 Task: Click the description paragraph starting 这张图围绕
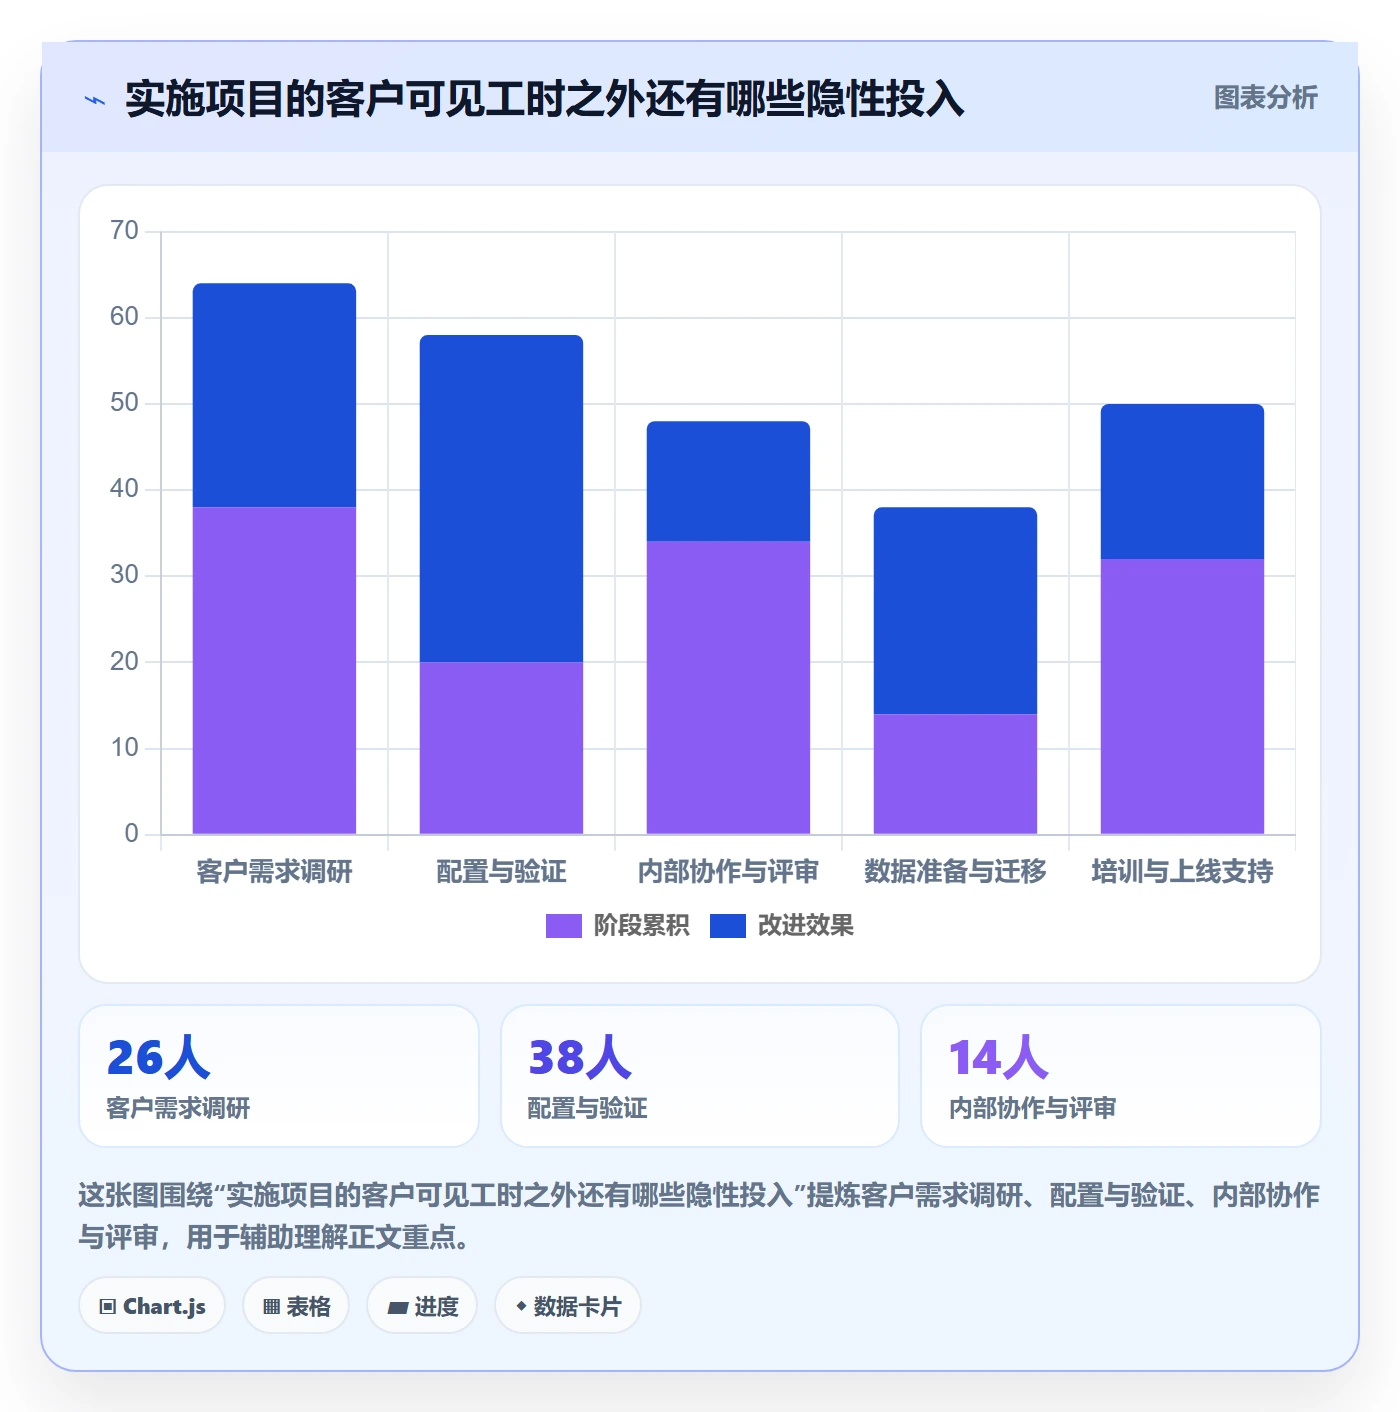699,1216
